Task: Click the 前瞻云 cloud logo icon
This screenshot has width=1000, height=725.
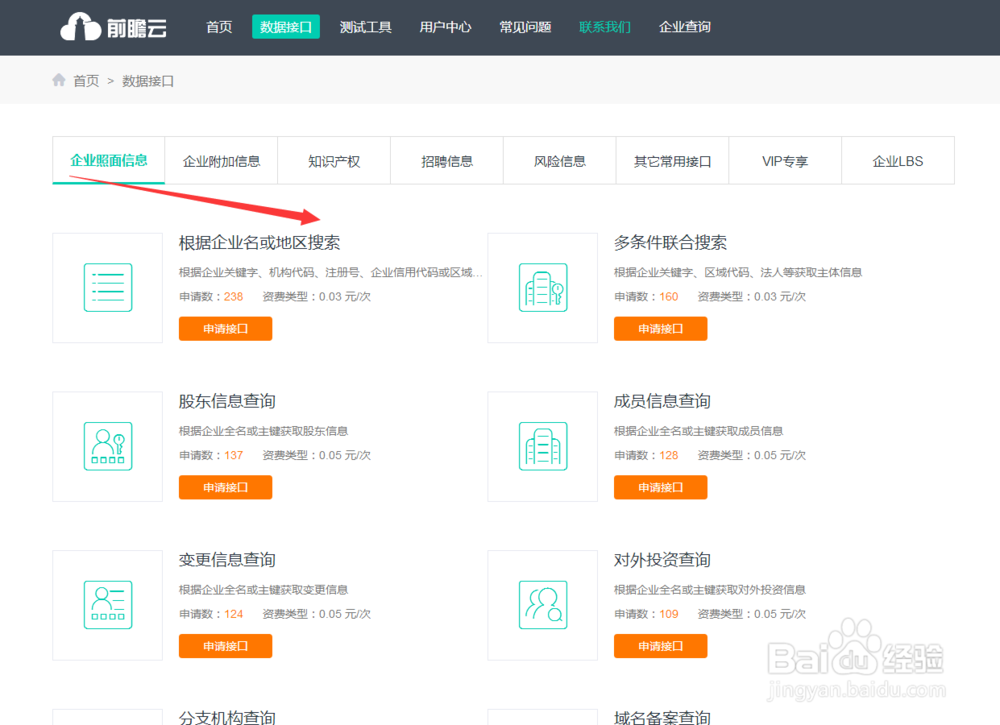Action: (83, 27)
